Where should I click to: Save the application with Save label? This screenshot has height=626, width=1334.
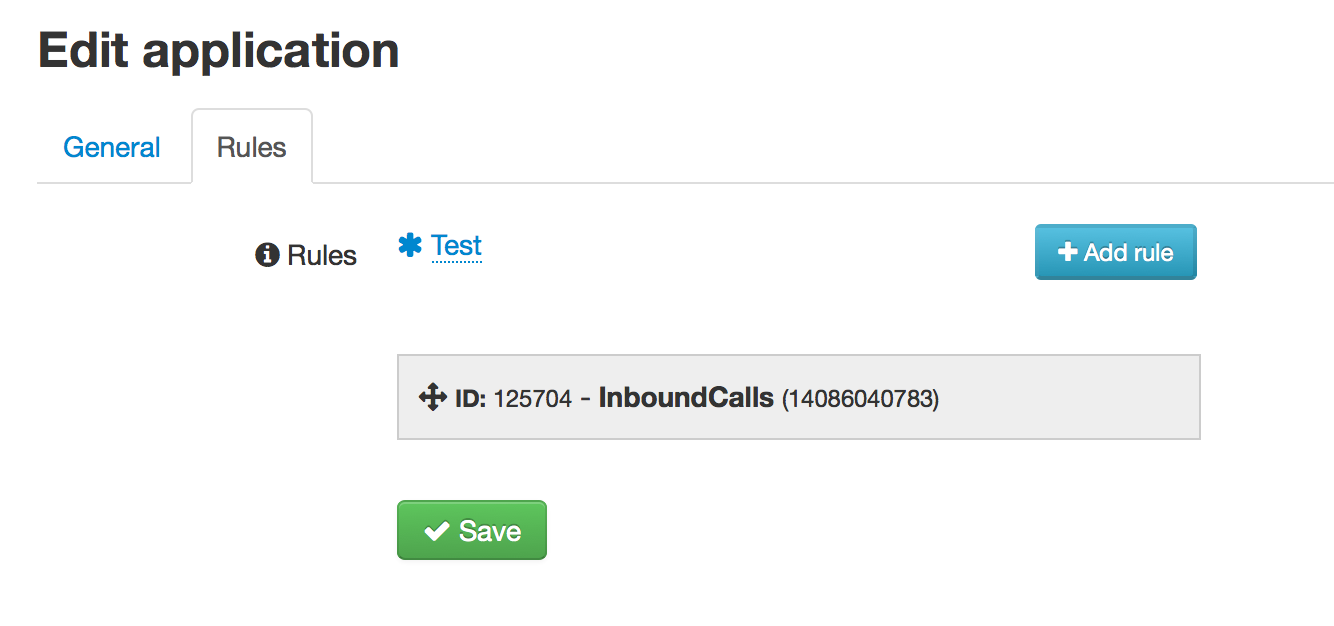point(490,531)
